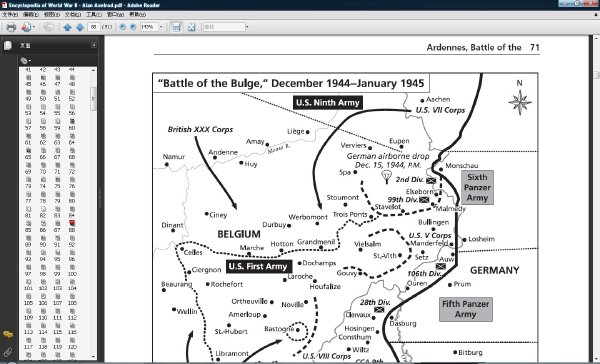Click the create PDF online icon
This screenshot has width=600, height=364.
point(26,27)
